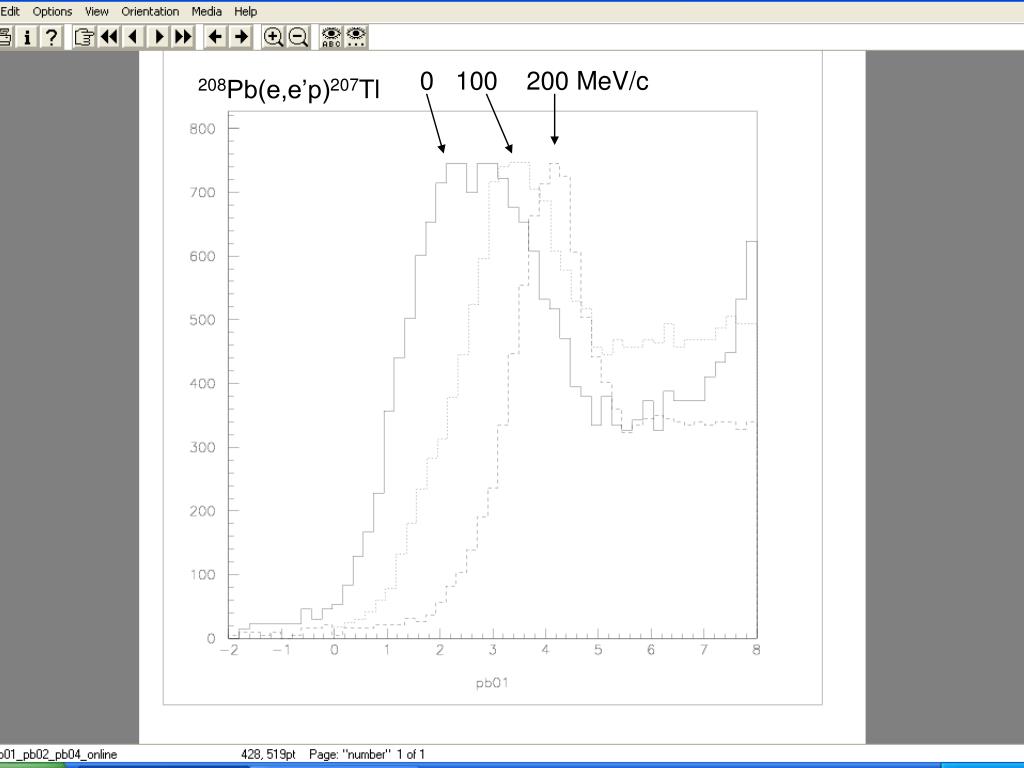This screenshot has height=768, width=1024.
Task: Show document info with the i icon
Action: click(x=27, y=37)
